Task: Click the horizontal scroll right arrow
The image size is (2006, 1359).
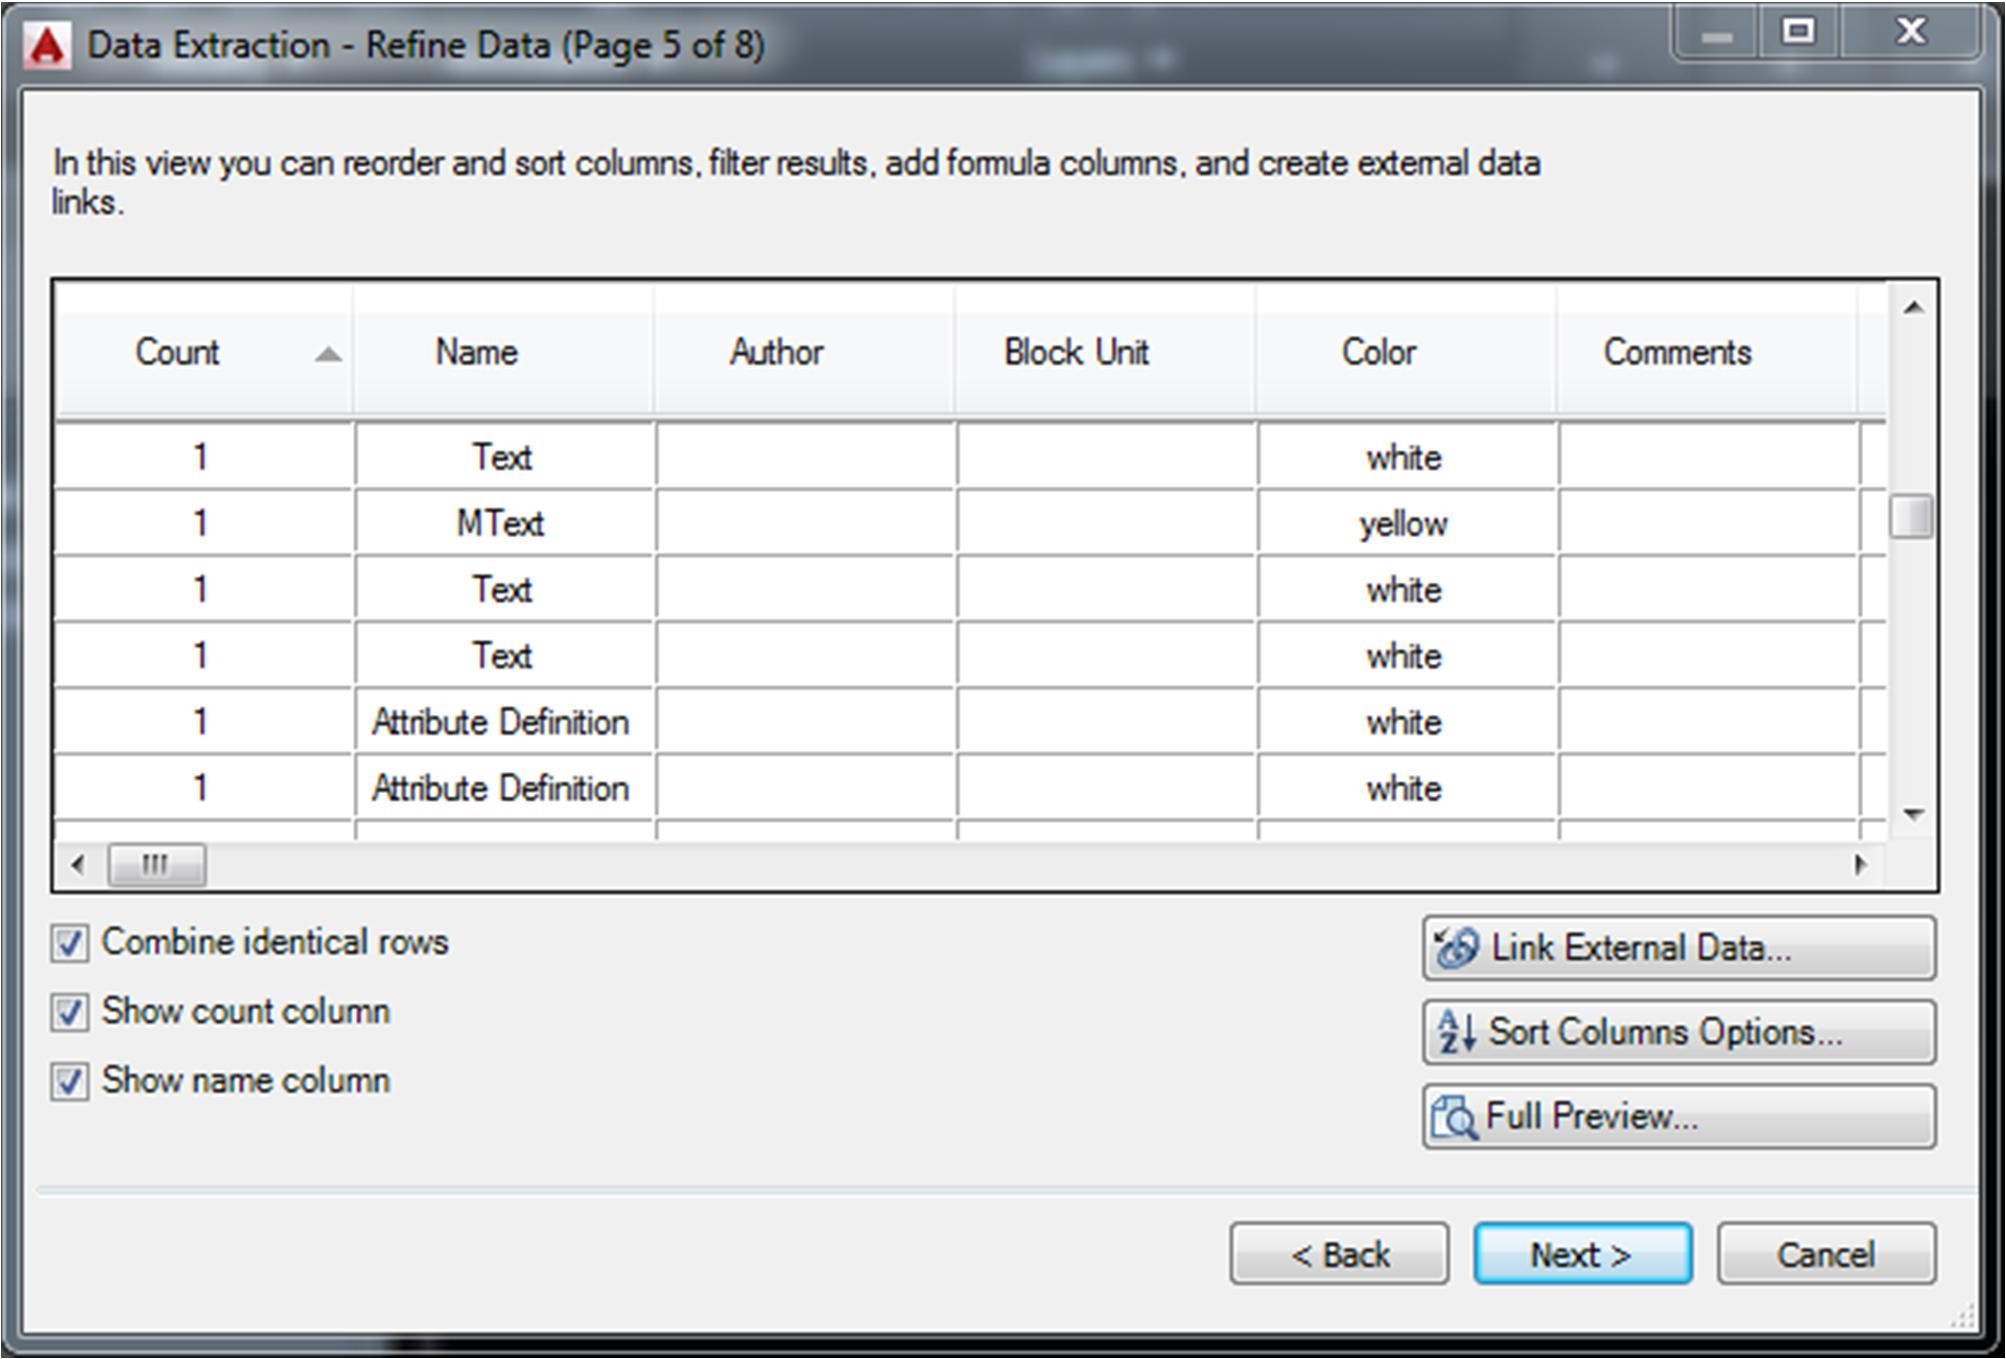Action: (x=1860, y=864)
